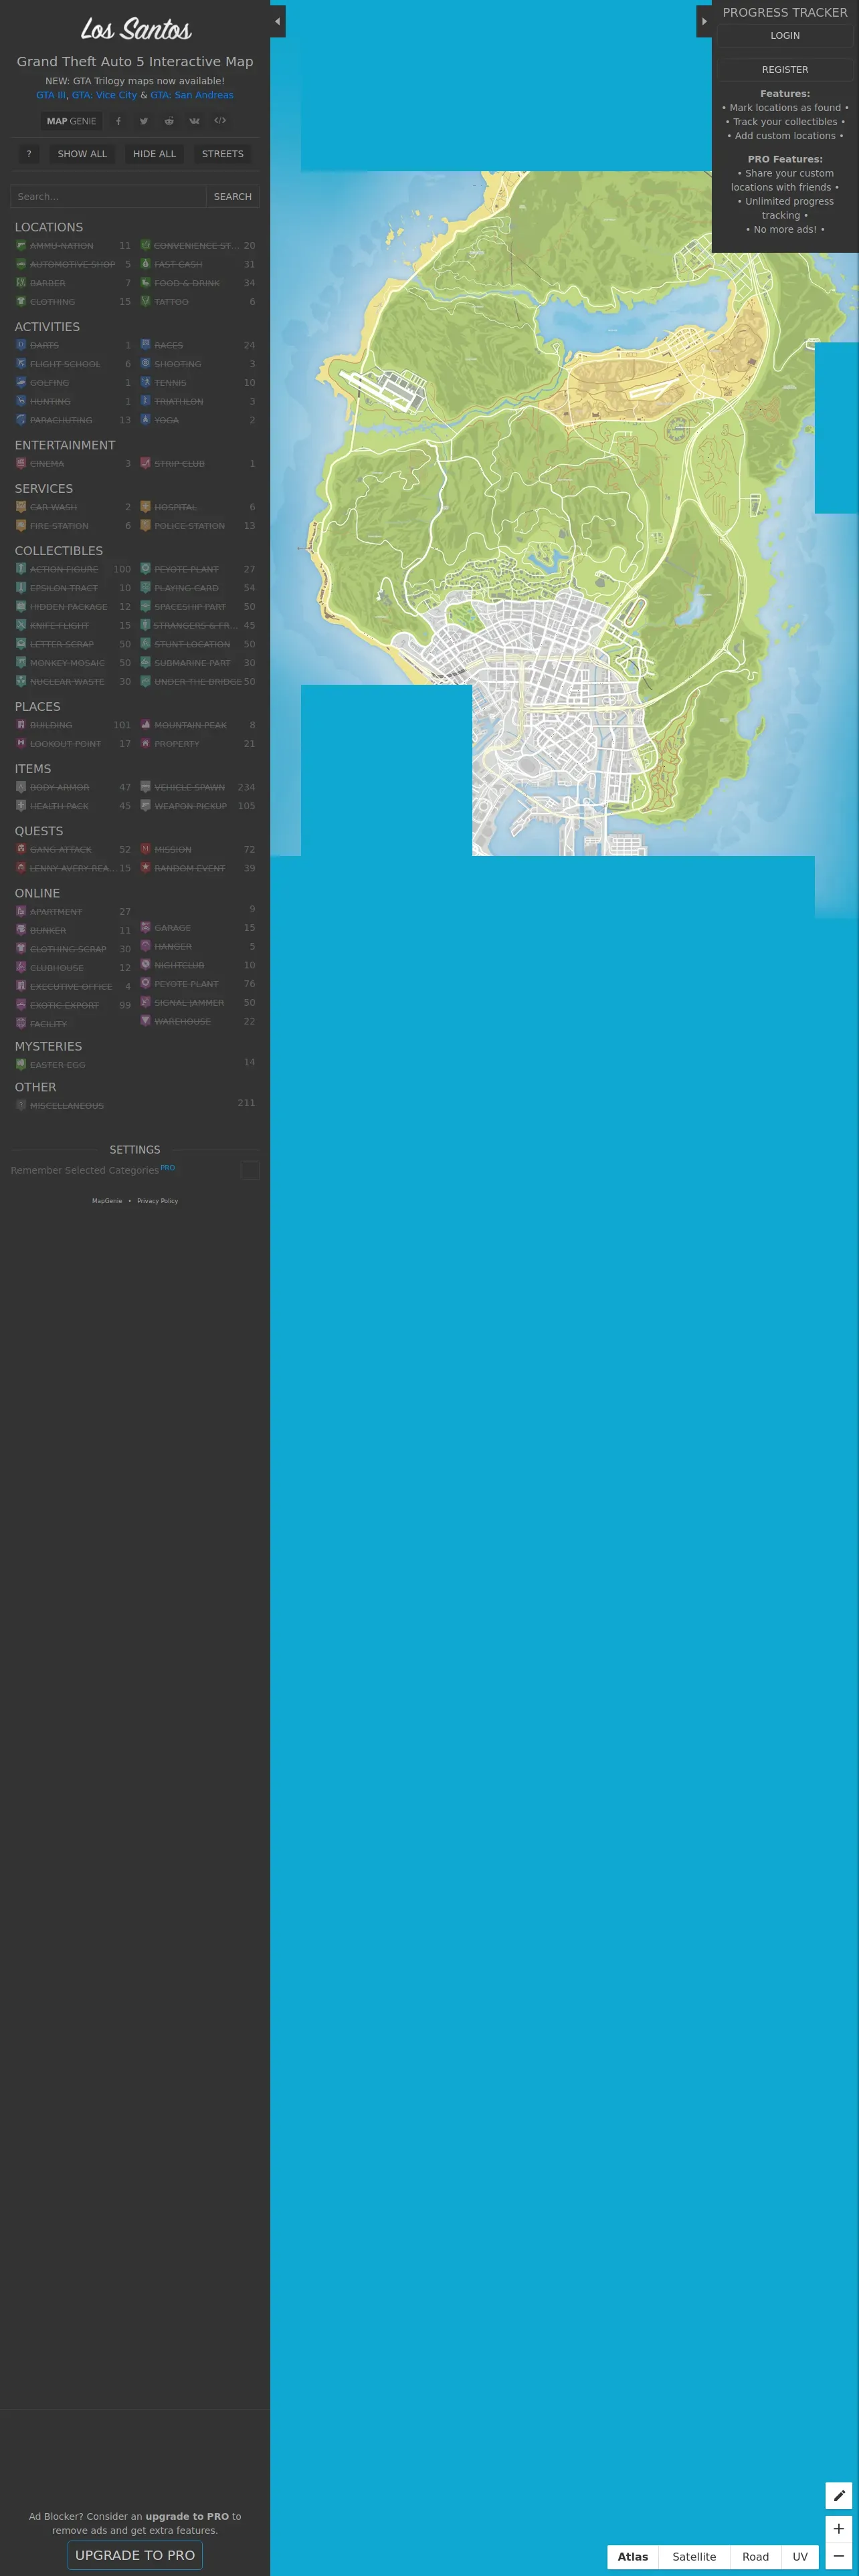This screenshot has height=2576, width=859.
Task: Show Convenience Store markers
Action: (197, 245)
